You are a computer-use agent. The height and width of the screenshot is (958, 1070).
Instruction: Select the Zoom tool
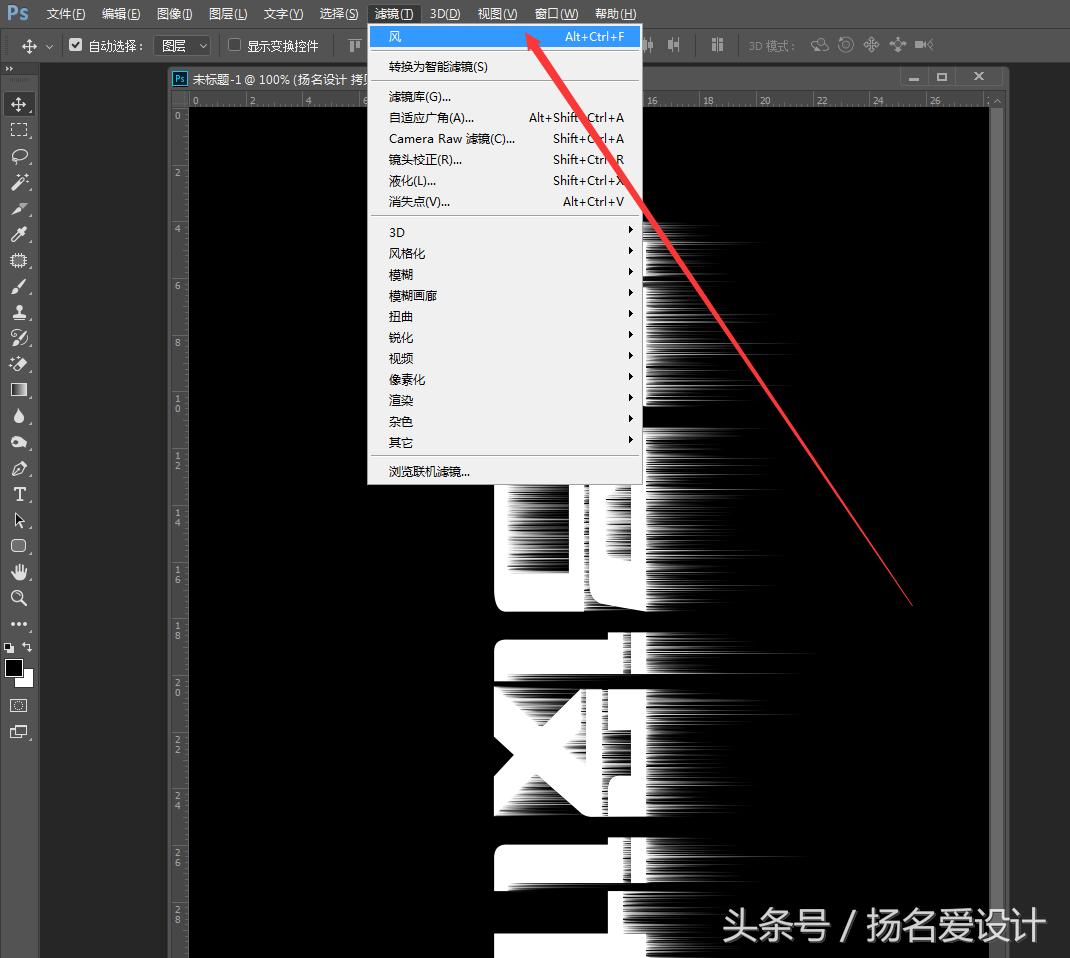(x=20, y=598)
